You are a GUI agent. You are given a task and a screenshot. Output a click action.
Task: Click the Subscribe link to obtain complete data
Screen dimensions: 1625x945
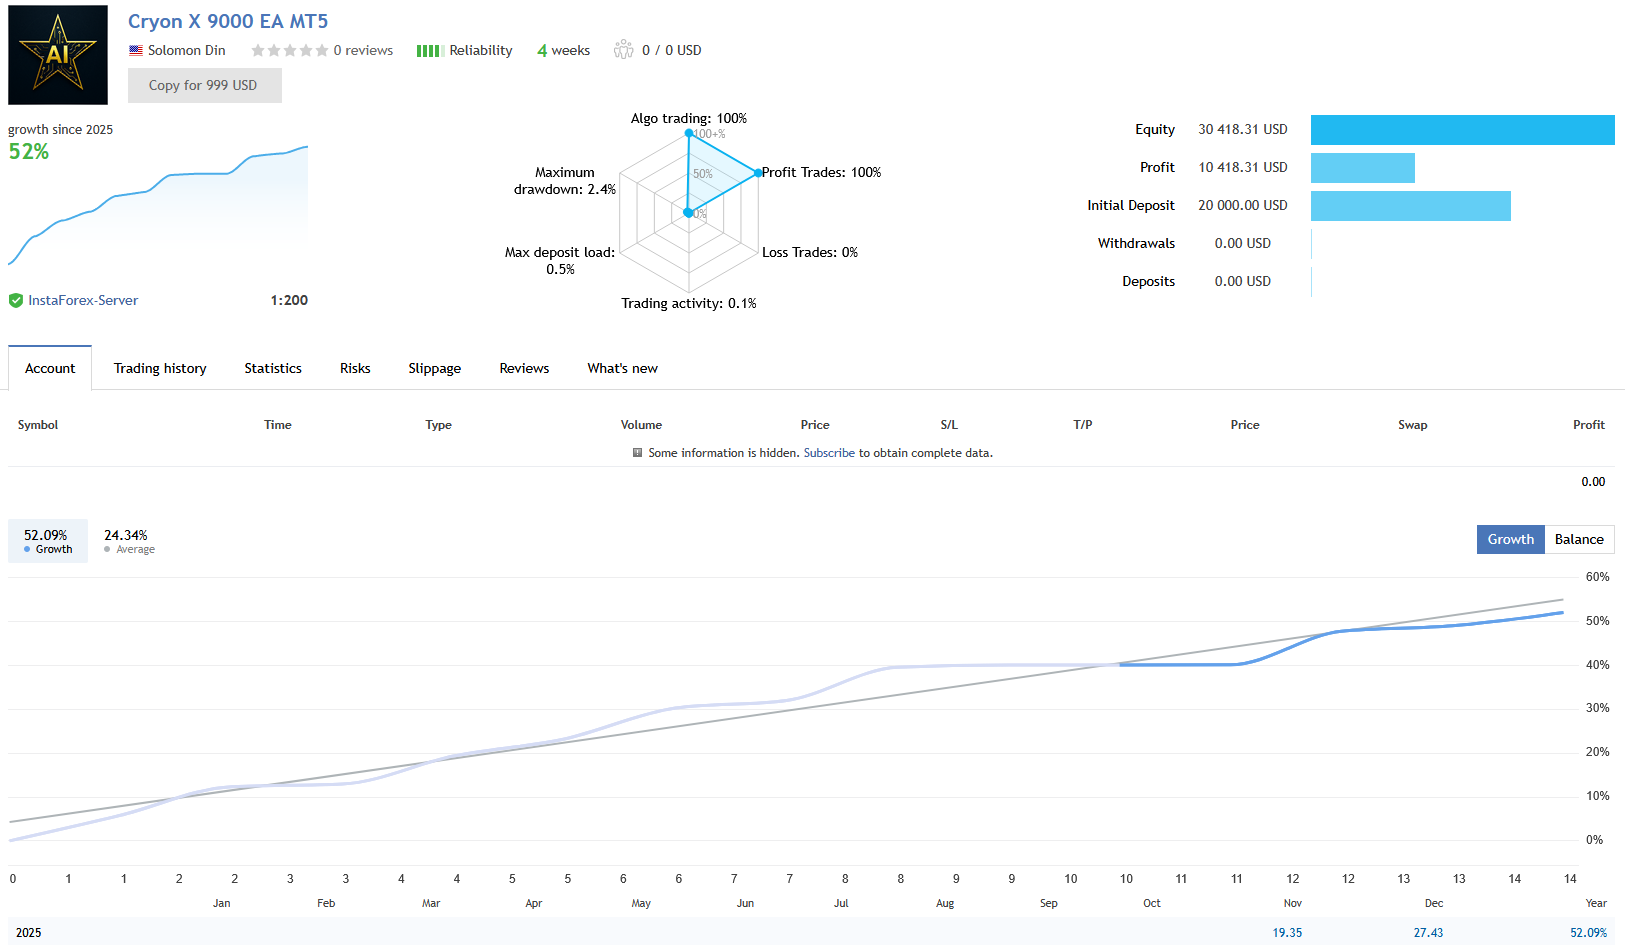pyautogui.click(x=829, y=453)
